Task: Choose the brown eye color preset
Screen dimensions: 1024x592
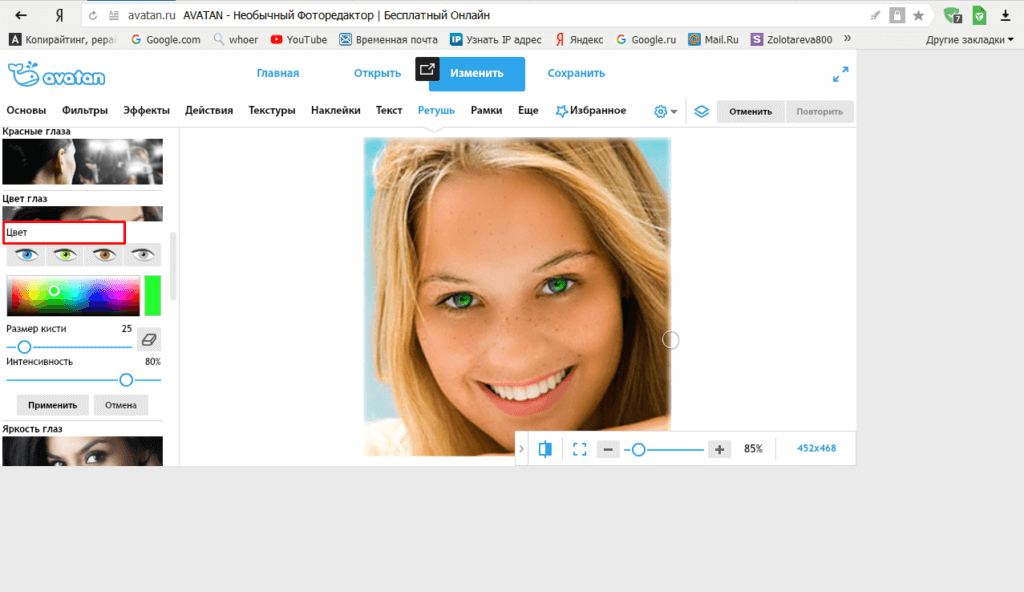Action: [104, 256]
